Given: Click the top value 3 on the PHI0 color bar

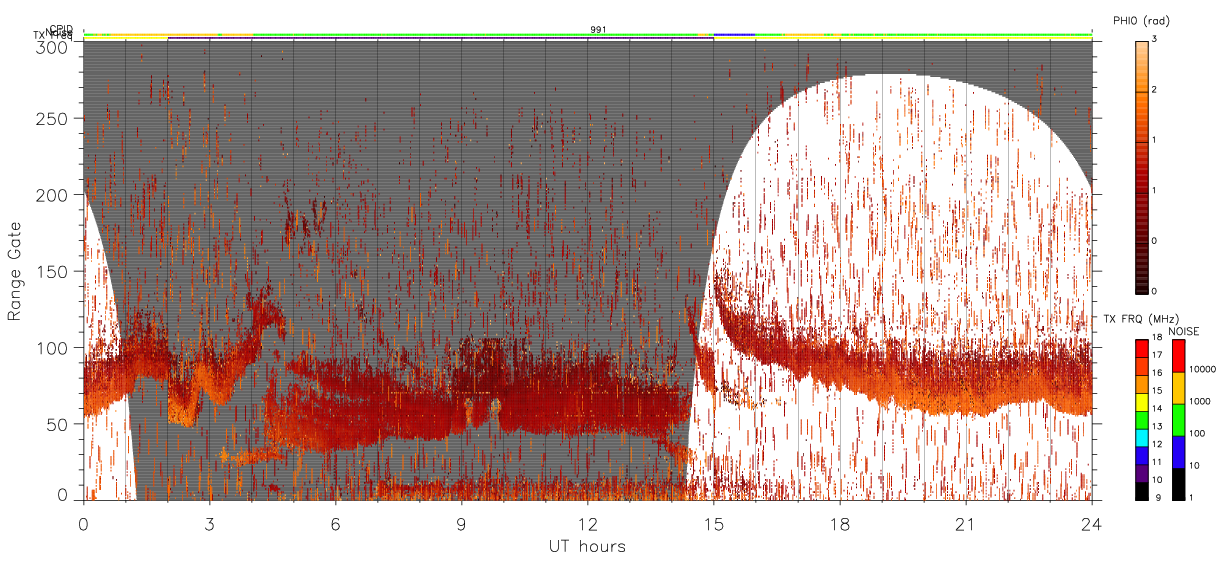Looking at the screenshot, I should (x=1153, y=39).
